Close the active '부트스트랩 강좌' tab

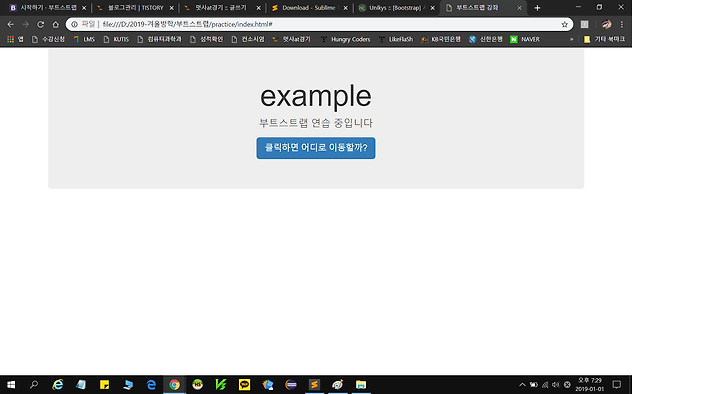[519, 8]
